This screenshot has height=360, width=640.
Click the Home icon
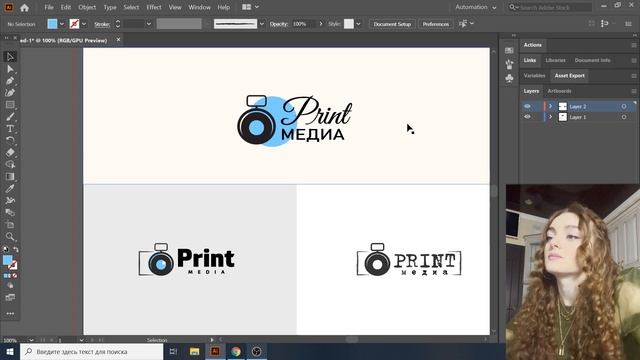tap(24, 7)
